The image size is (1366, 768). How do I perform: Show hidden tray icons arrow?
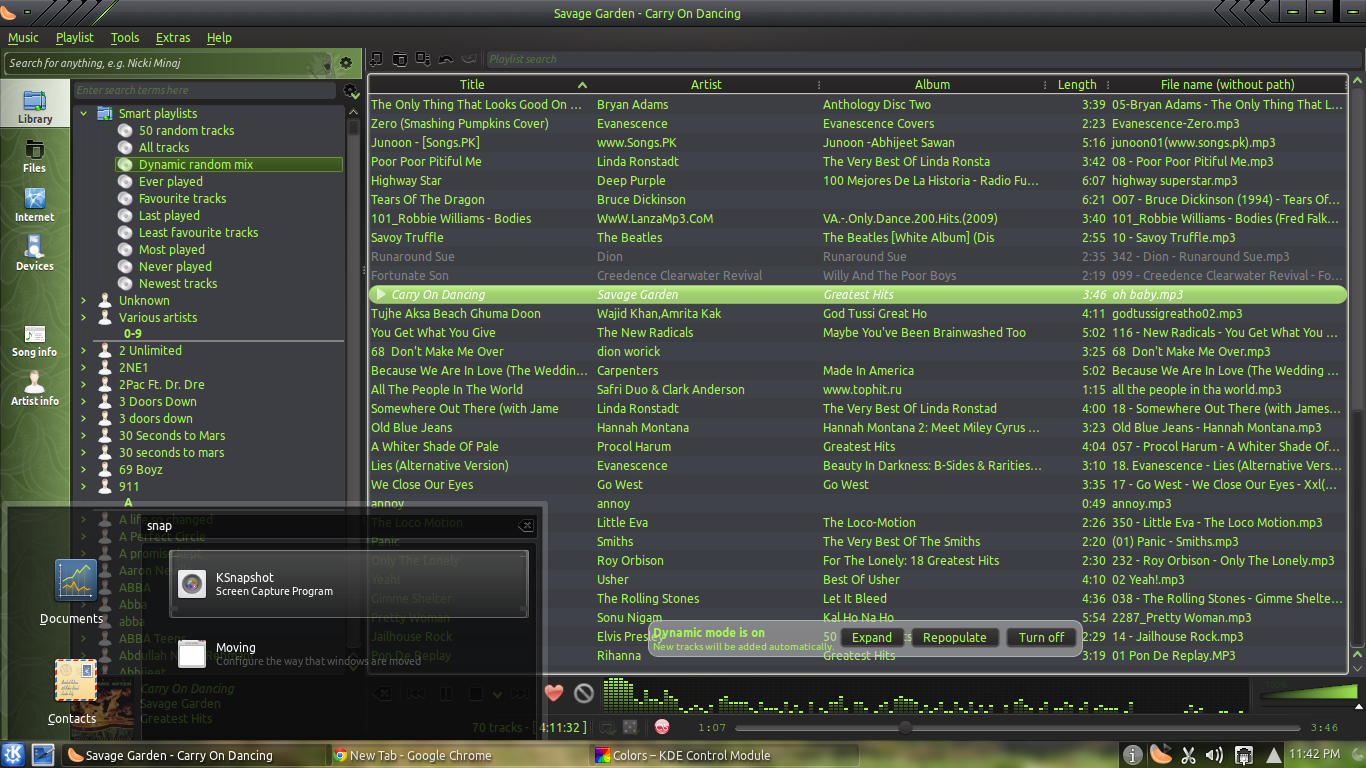[x=1273, y=755]
